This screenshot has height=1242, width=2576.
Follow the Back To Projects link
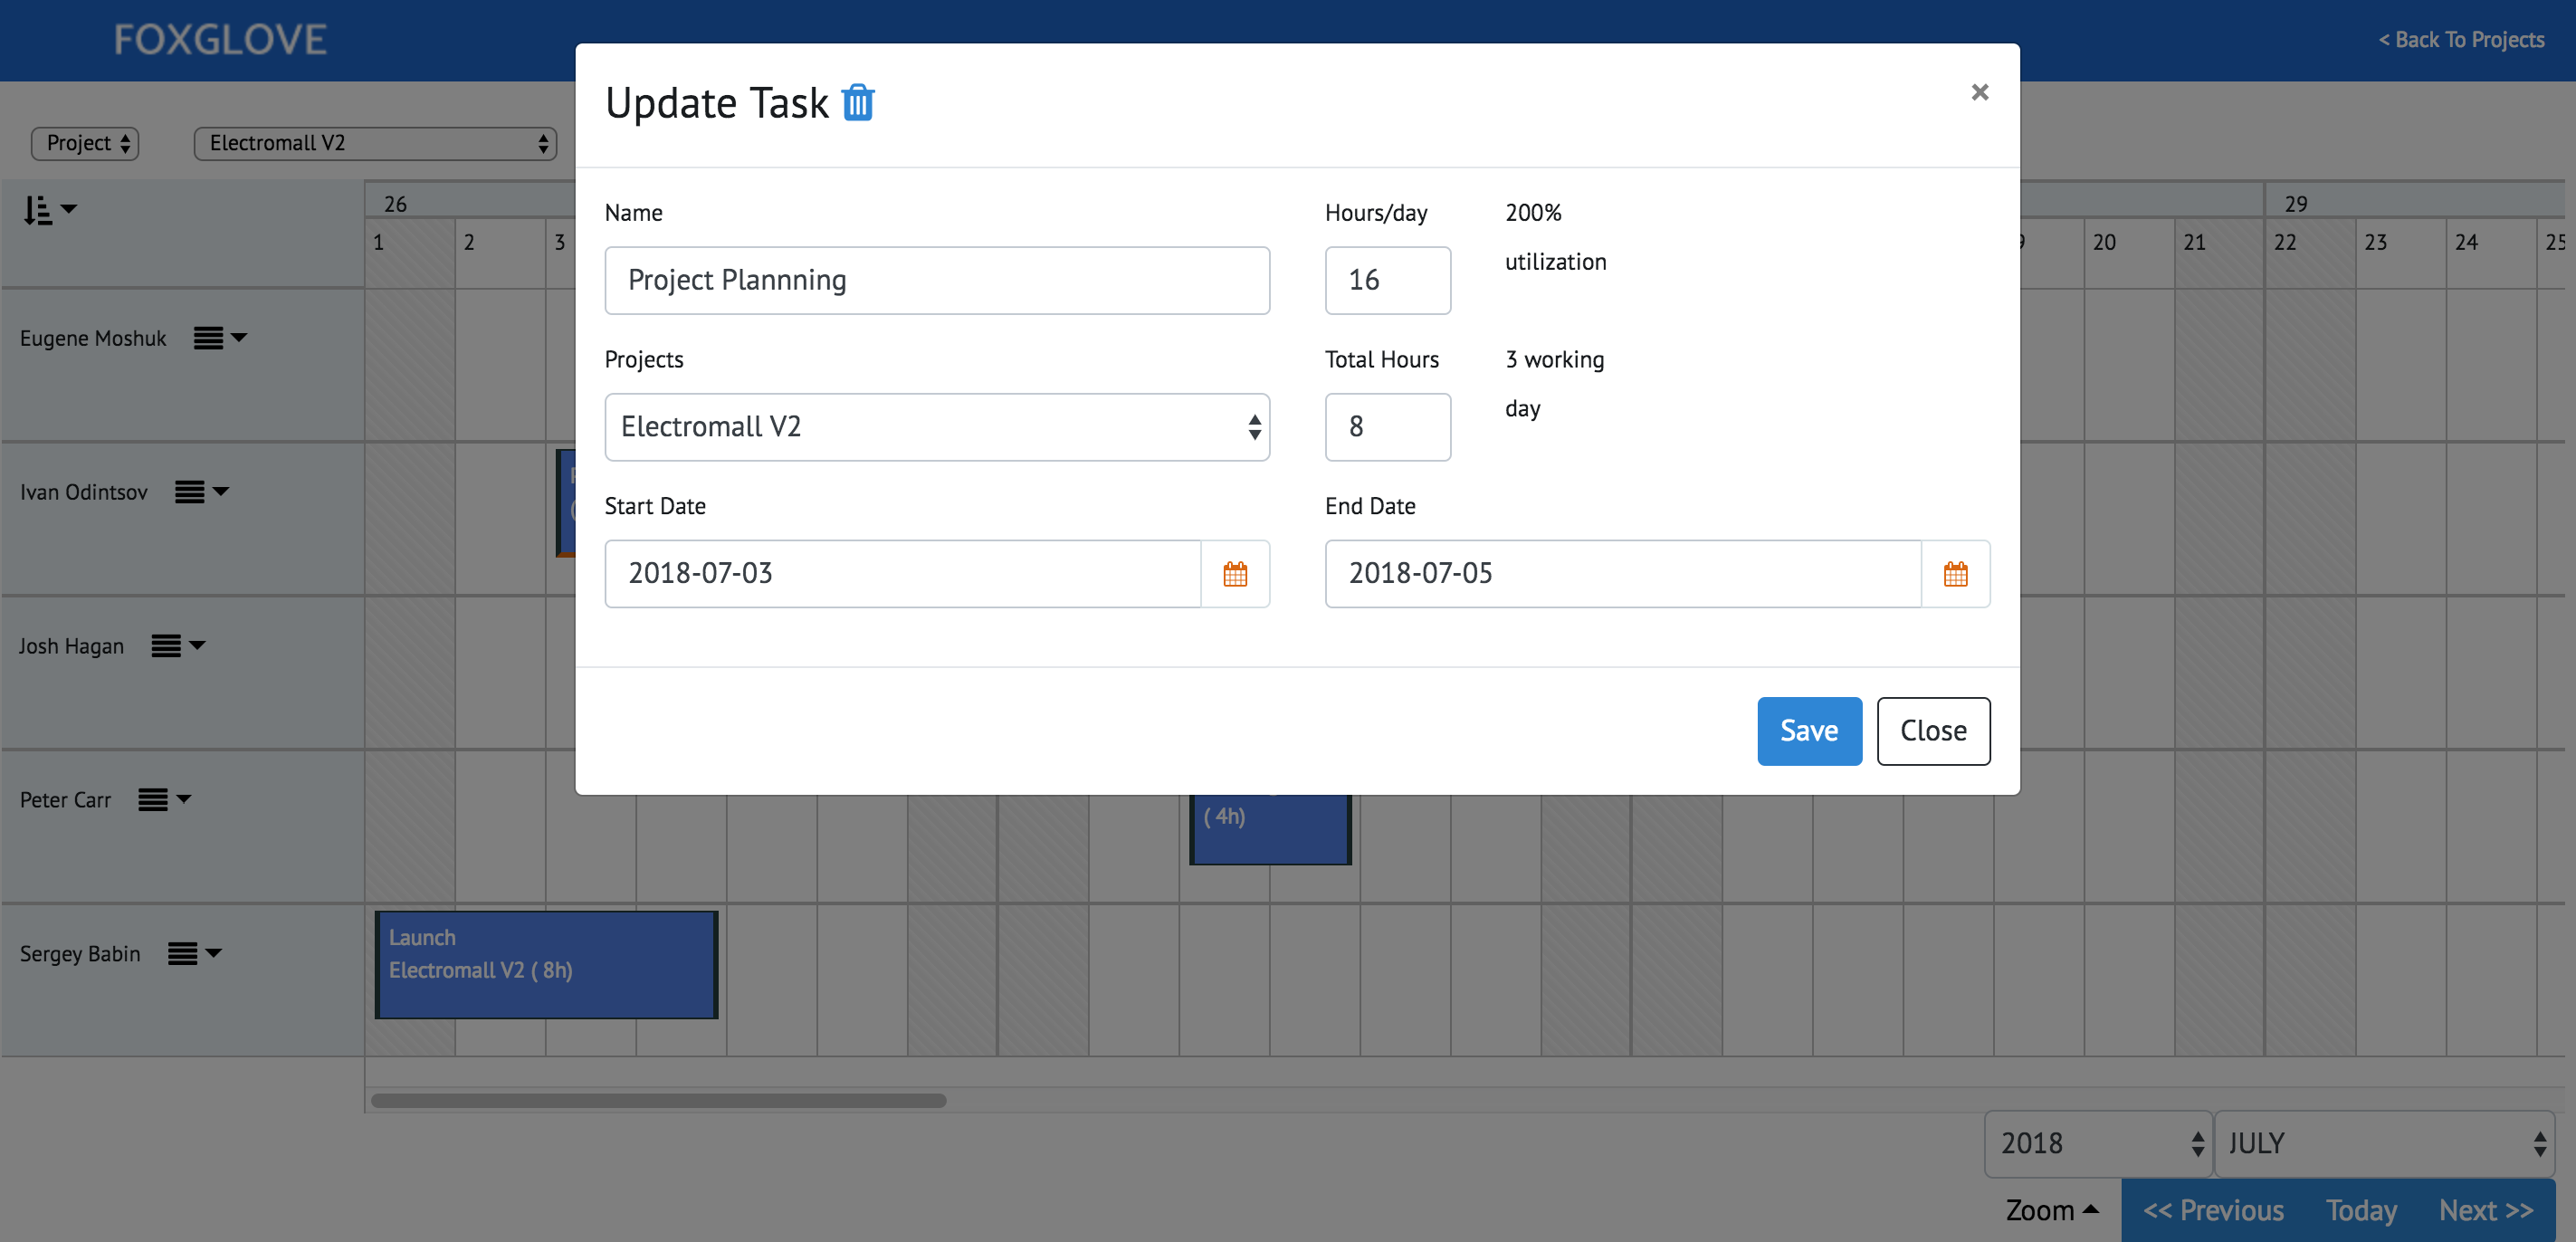pos(2461,40)
